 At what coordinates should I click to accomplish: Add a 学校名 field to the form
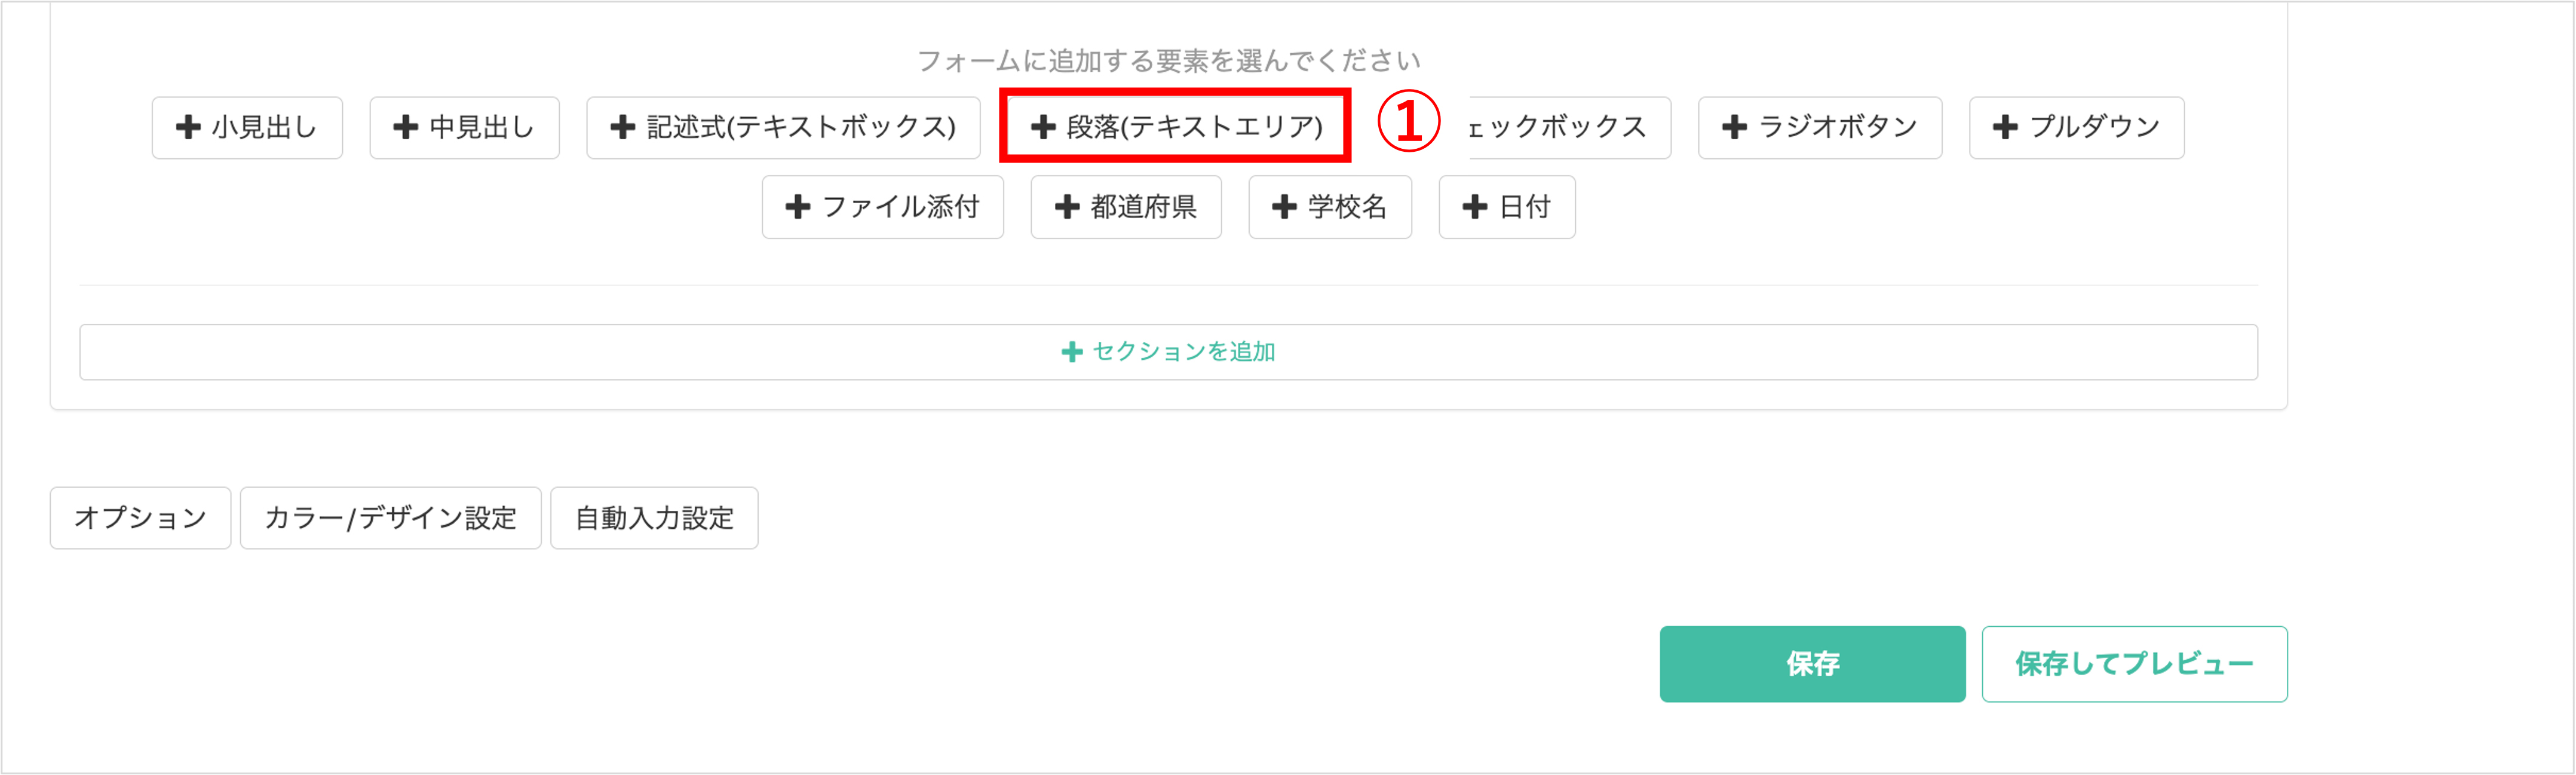1330,207
